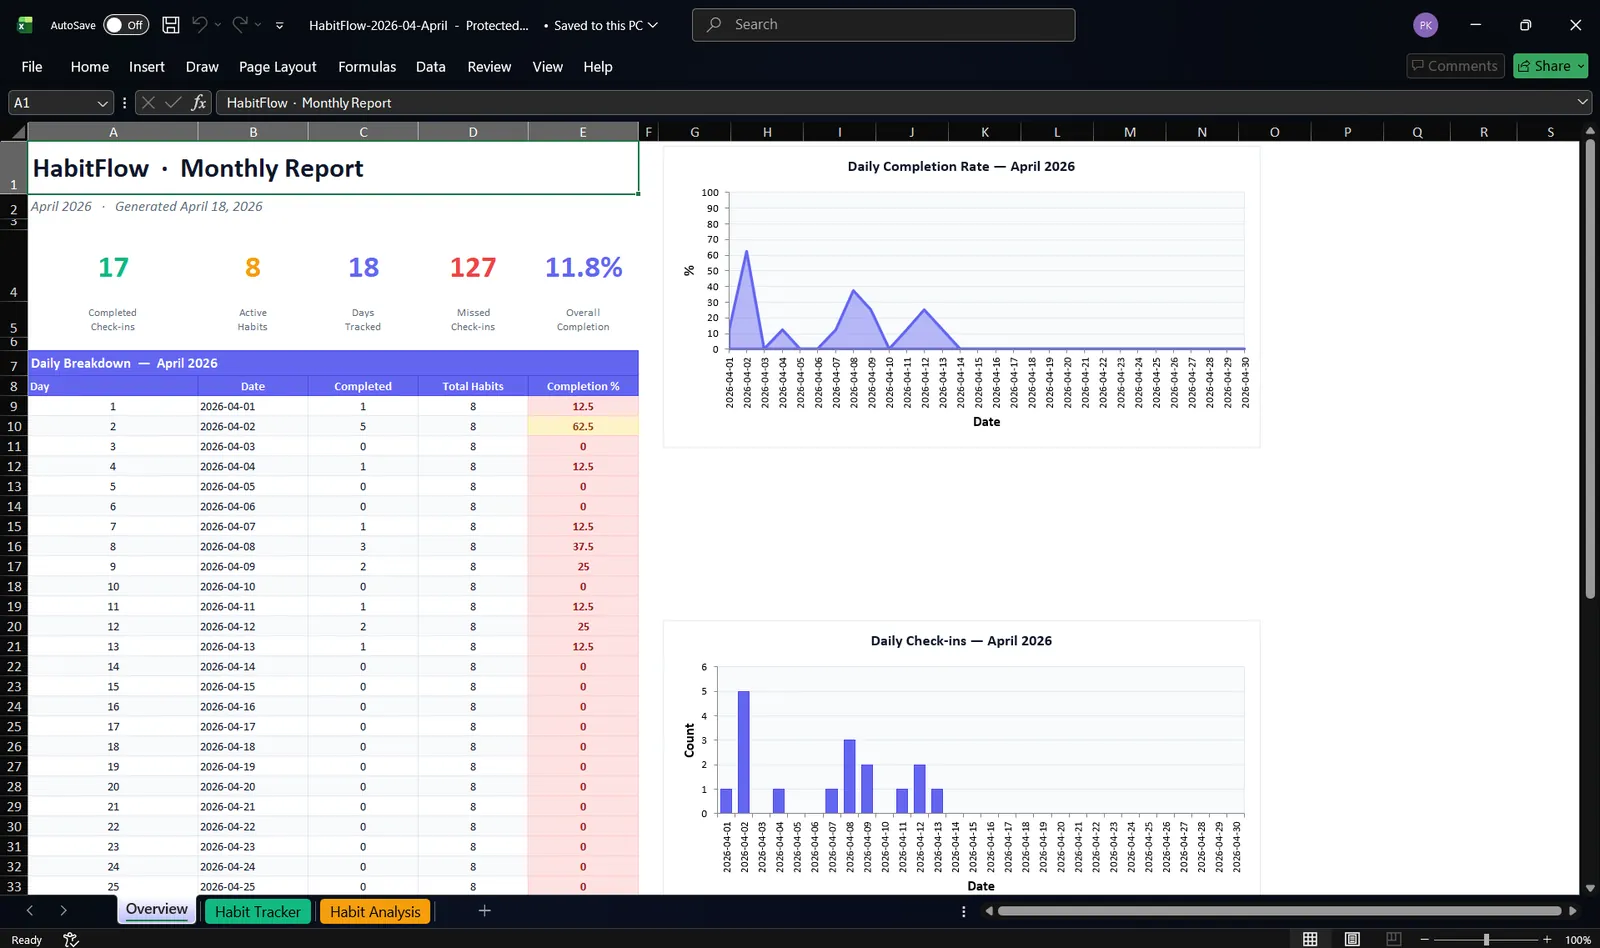Expand the formula bar with the chevron
Screen dimensions: 1600x948
1582,102
